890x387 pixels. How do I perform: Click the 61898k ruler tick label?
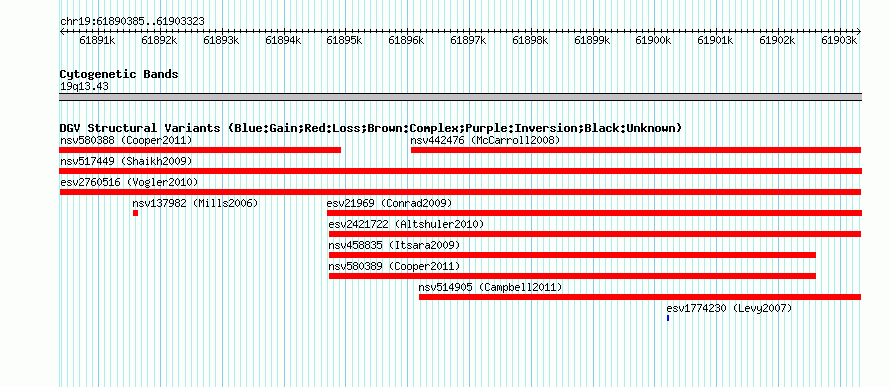pyautogui.click(x=530, y=40)
